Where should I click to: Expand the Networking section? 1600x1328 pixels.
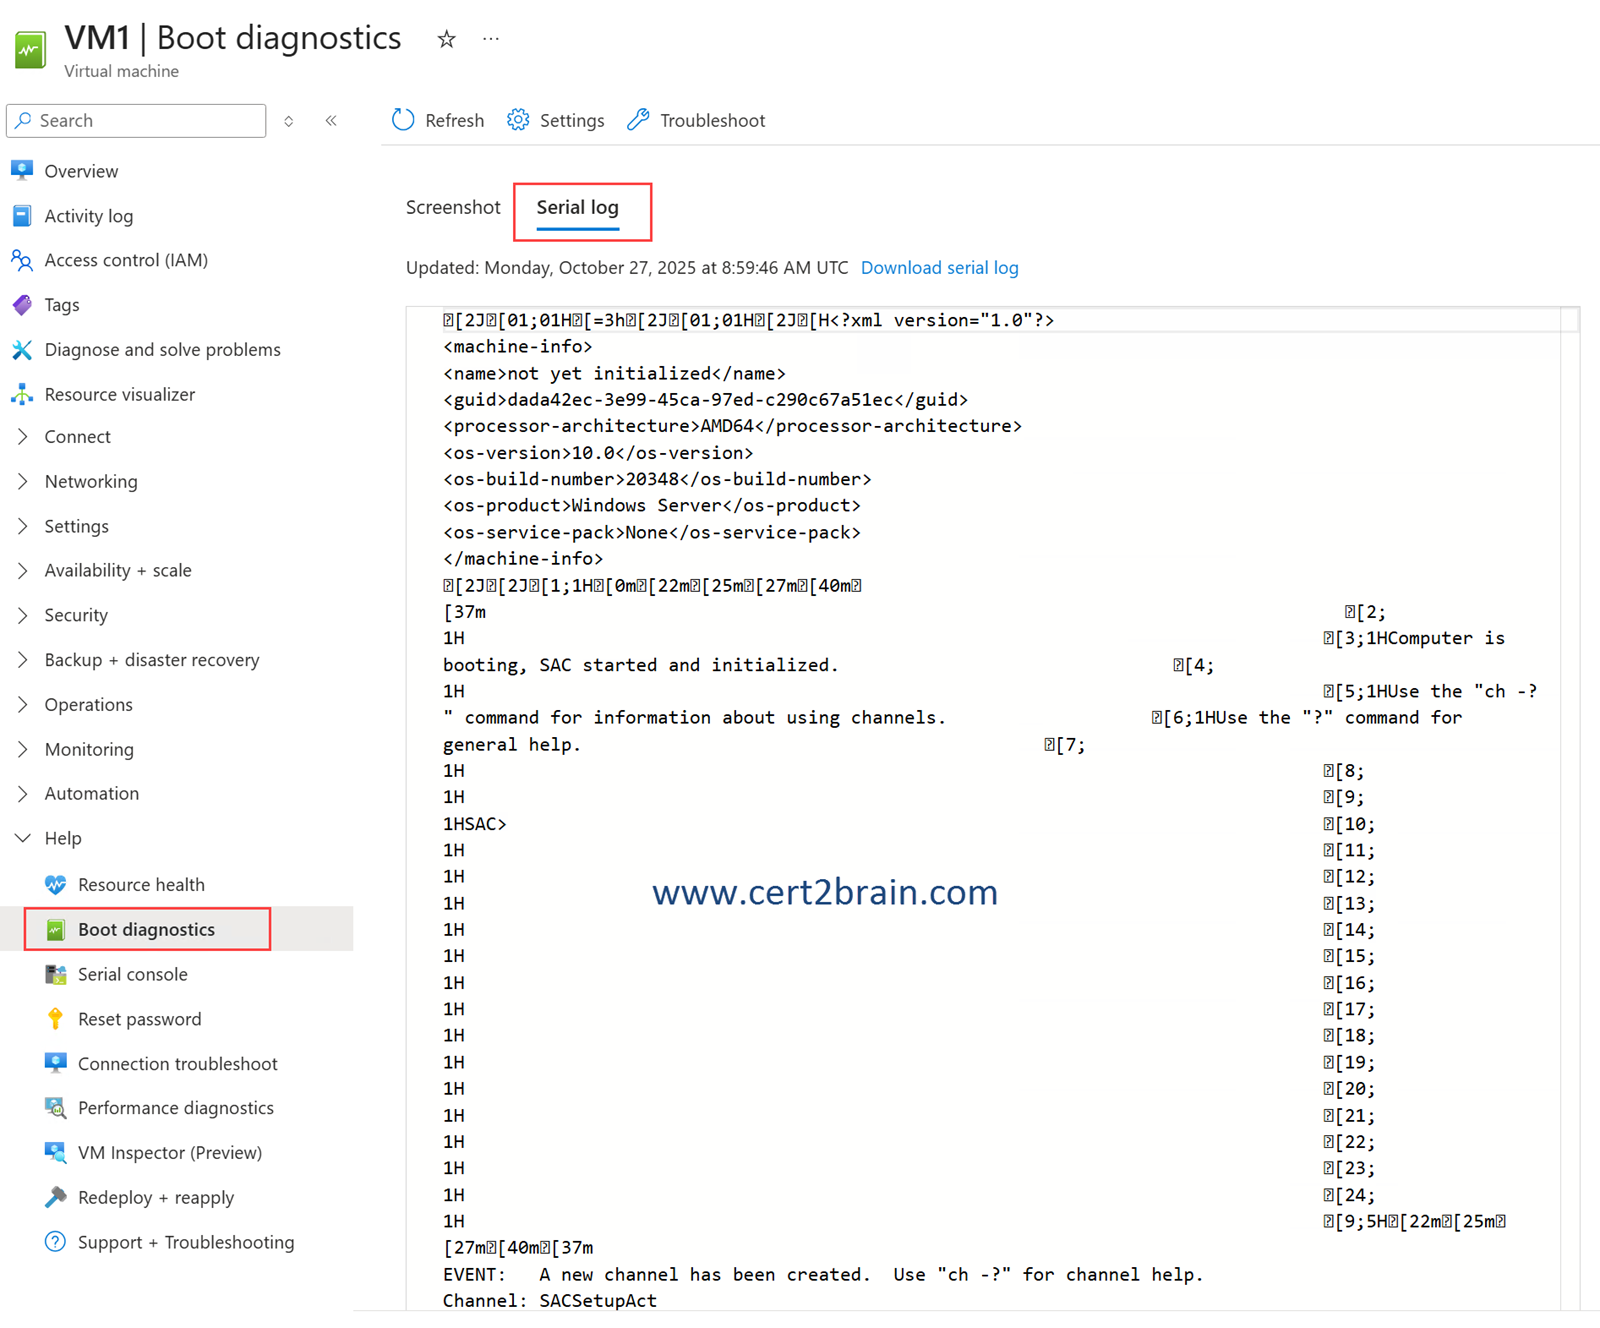pos(23,481)
